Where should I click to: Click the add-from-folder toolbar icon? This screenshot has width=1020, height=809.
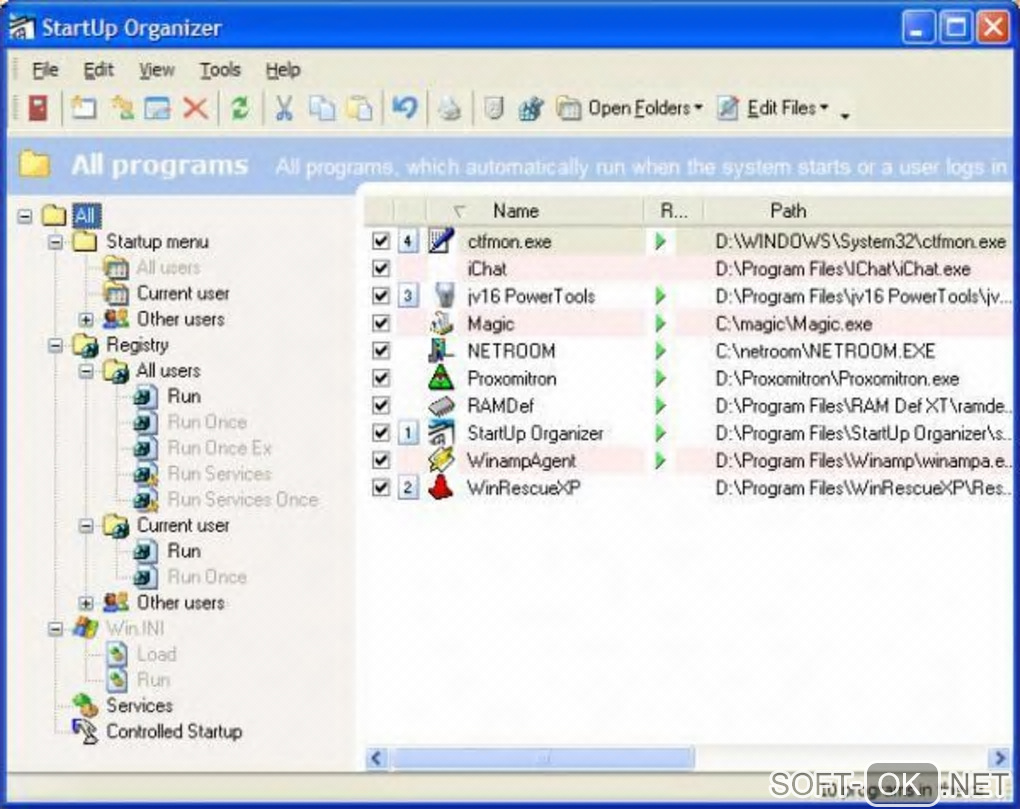(122, 108)
